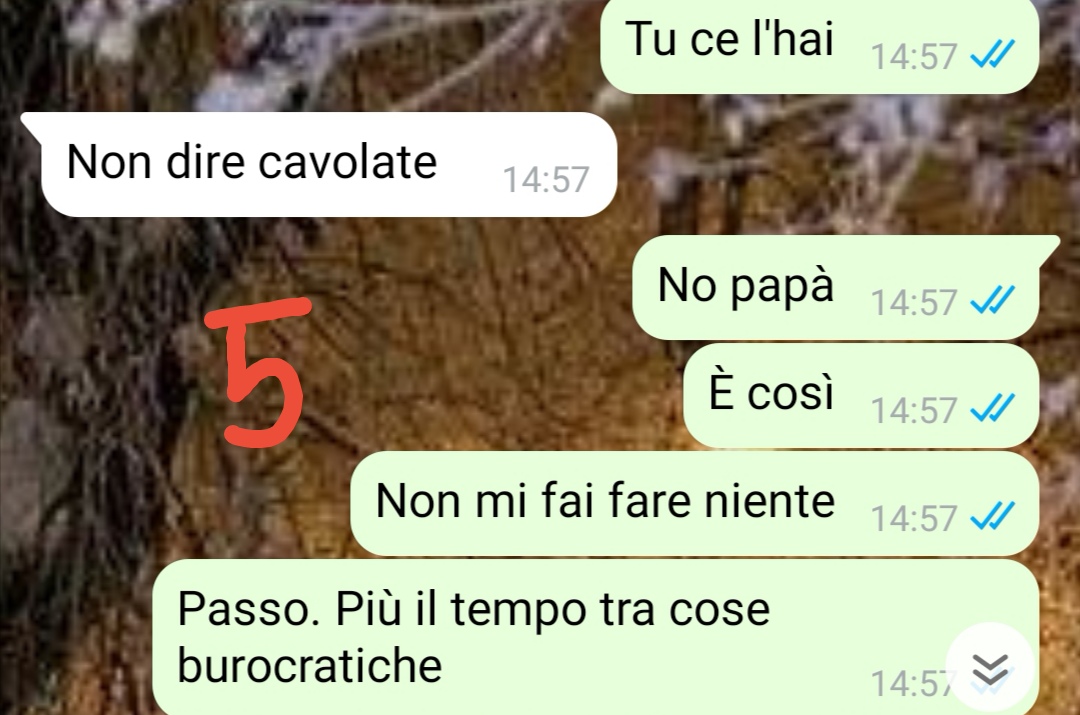The width and height of the screenshot is (1080, 715).
Task: Click the timestamp on the 'È così' bubble
Action: pos(913,411)
